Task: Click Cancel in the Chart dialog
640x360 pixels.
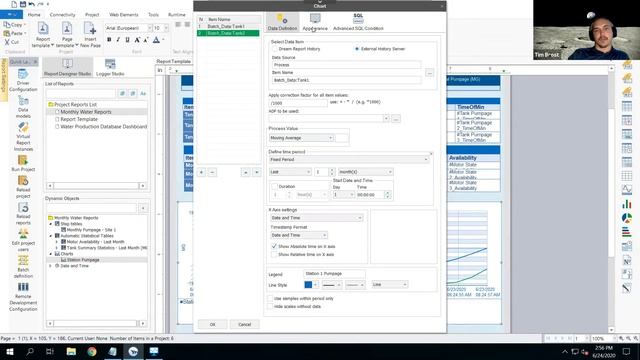Action: pos(244,324)
